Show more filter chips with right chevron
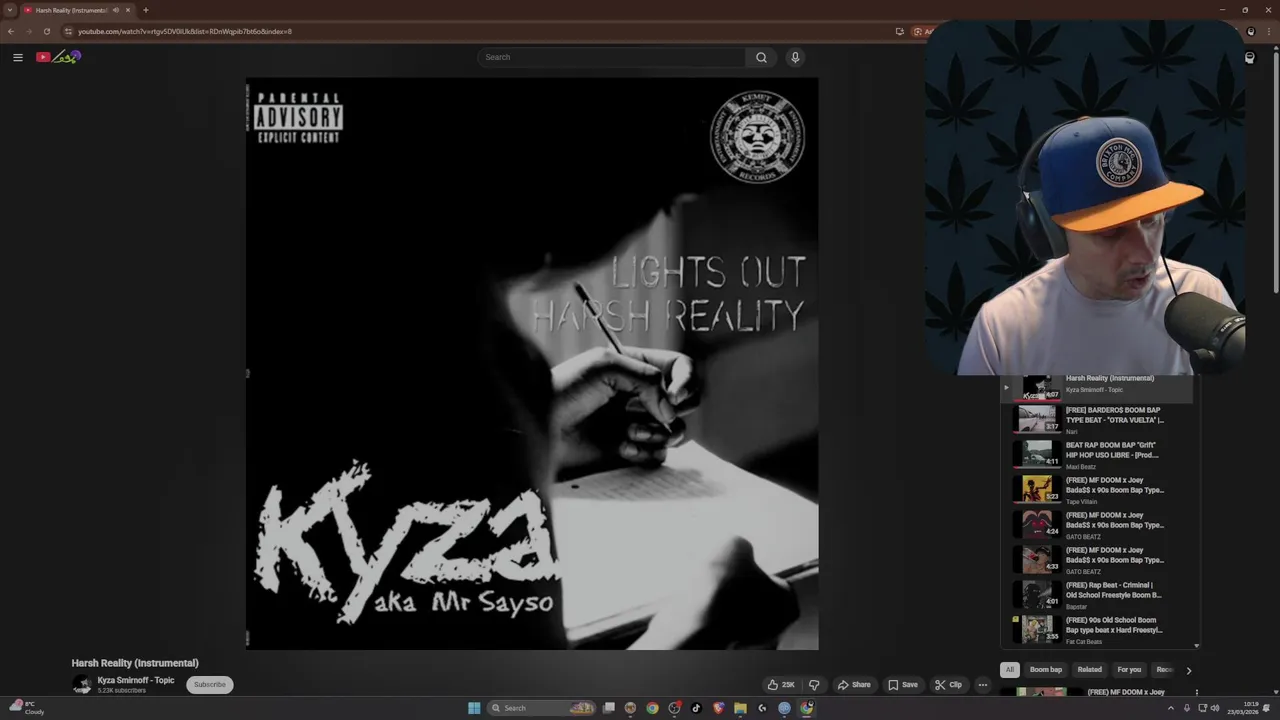Screen dimensions: 1280x720 [x=1188, y=670]
